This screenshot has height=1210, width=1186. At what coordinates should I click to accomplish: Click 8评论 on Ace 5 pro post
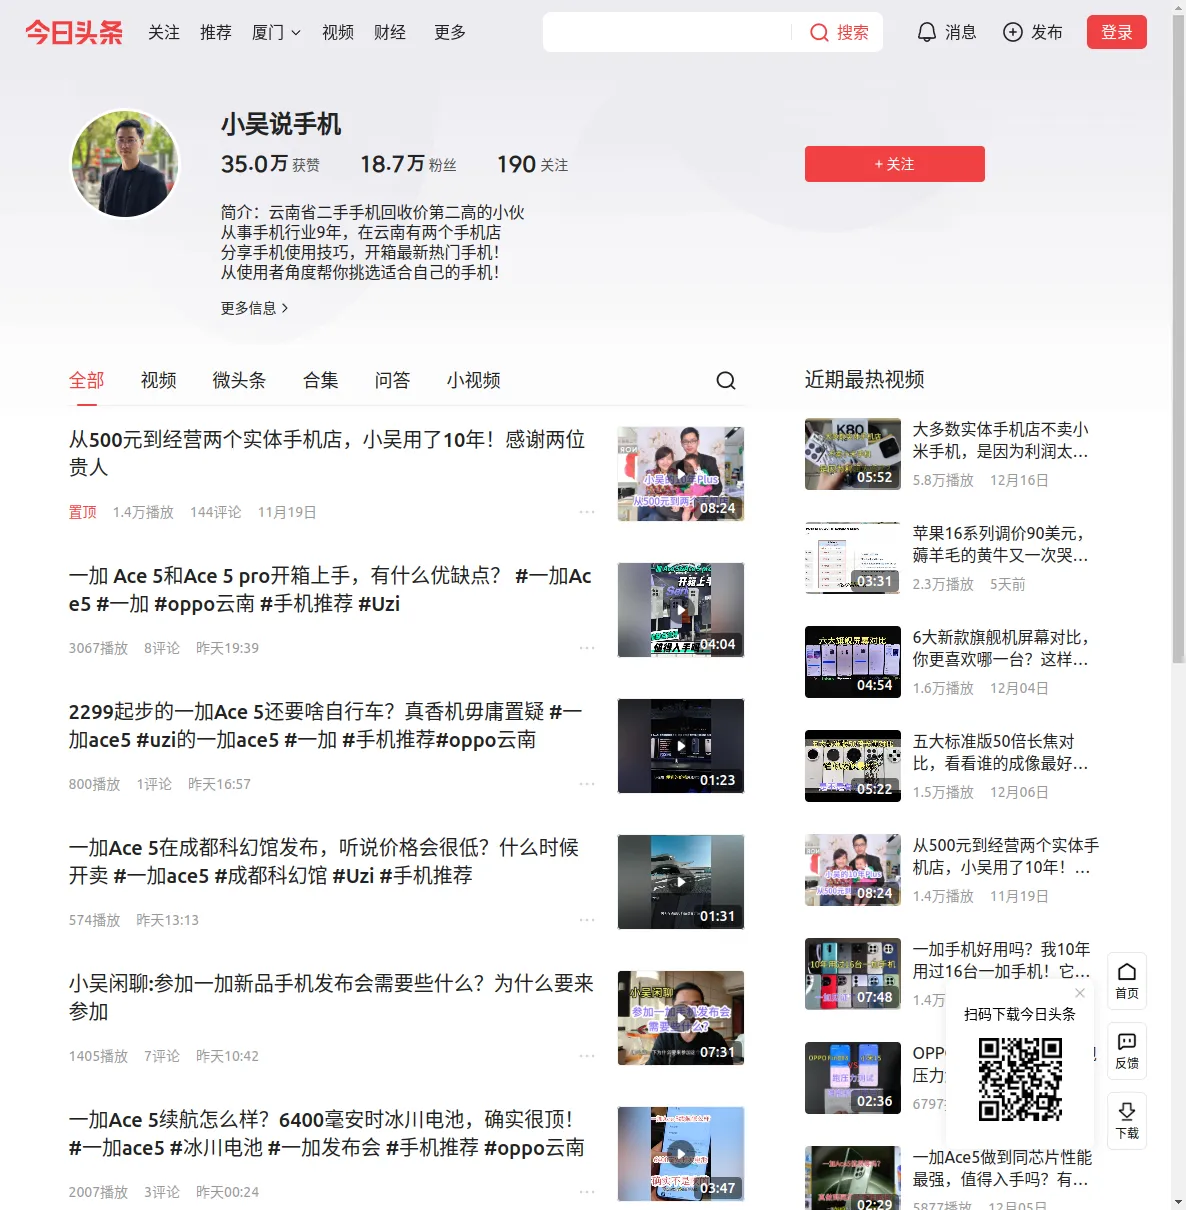click(x=162, y=648)
